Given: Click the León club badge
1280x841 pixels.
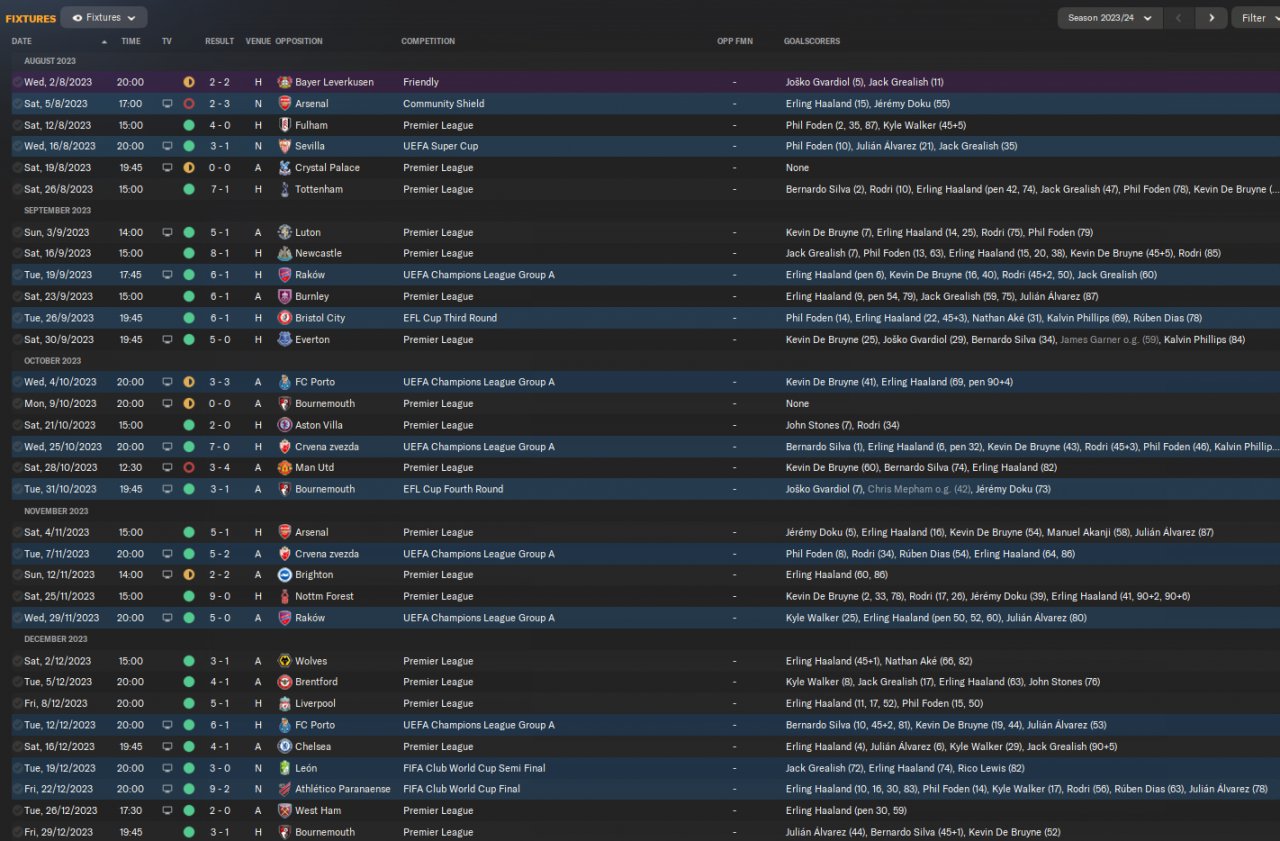Looking at the screenshot, I should tap(285, 768).
